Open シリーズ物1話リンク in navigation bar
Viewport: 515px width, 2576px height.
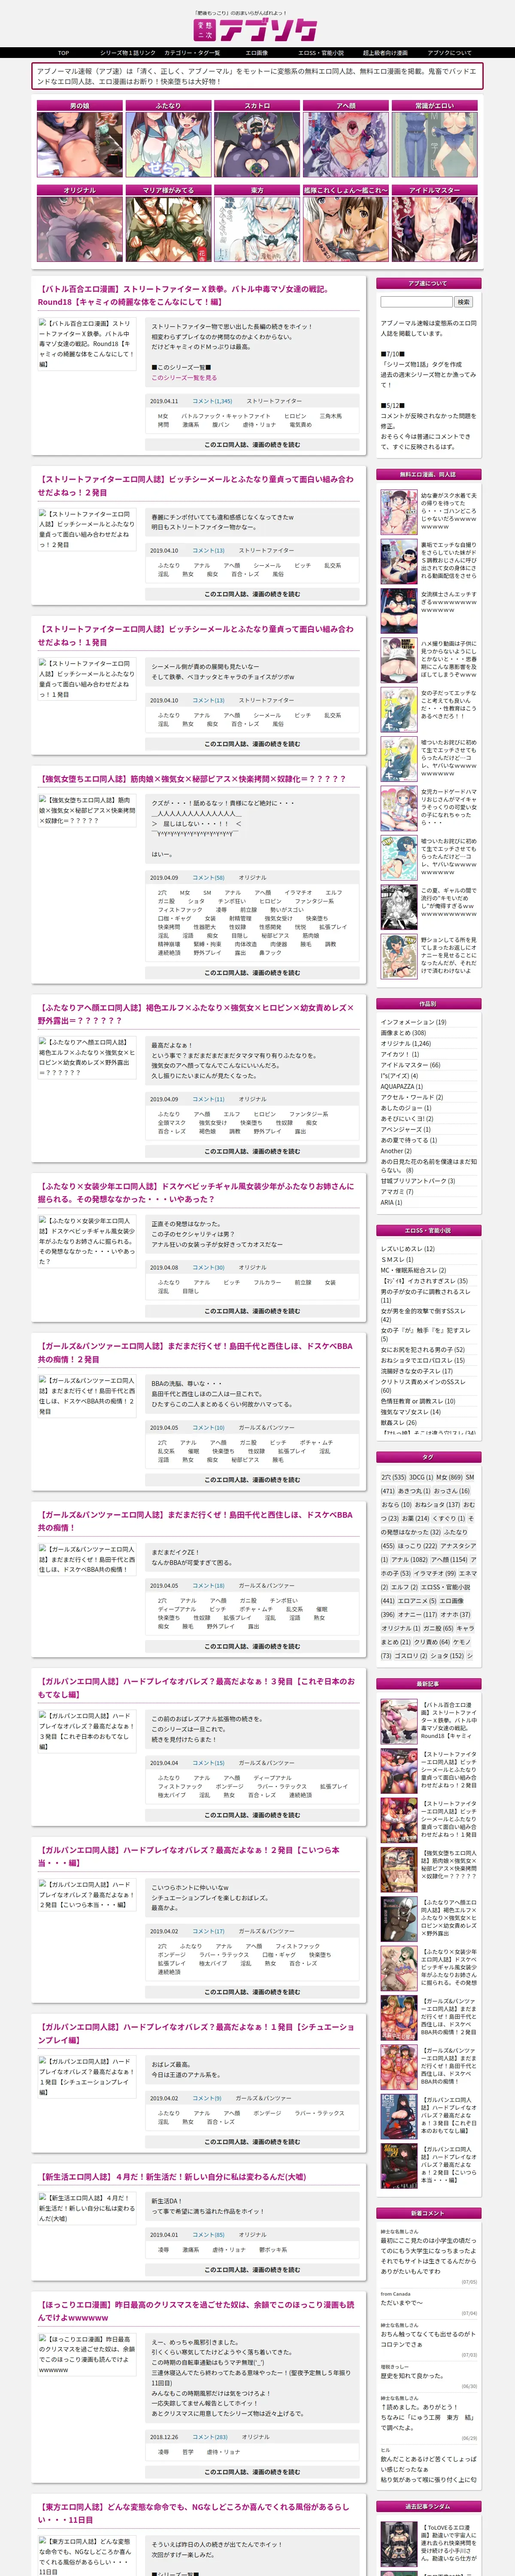pyautogui.click(x=127, y=53)
